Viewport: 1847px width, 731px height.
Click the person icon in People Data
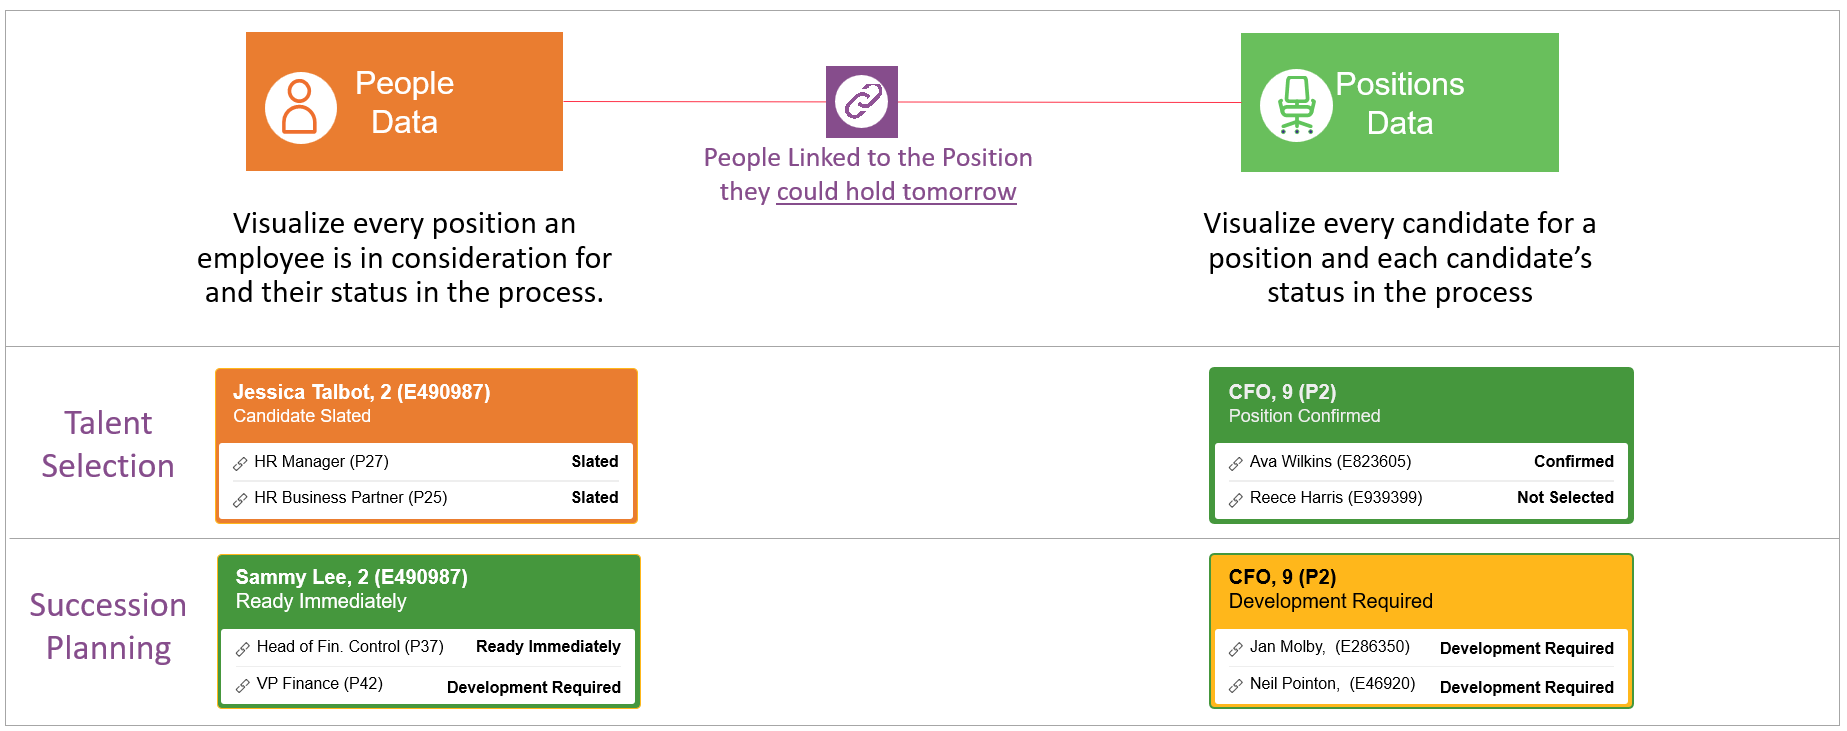tap(300, 108)
